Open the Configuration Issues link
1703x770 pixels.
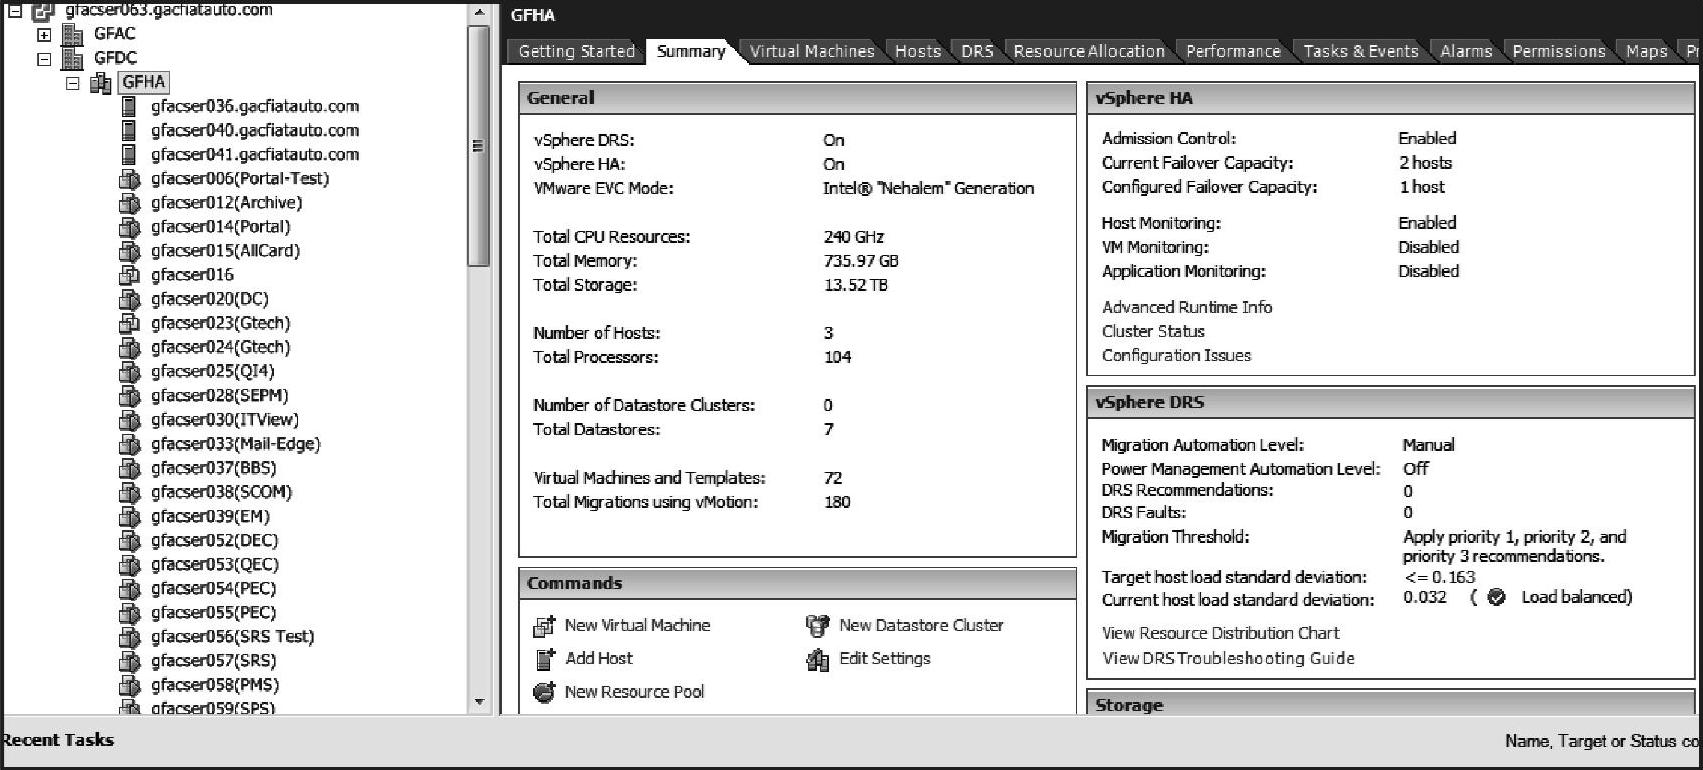point(1176,356)
